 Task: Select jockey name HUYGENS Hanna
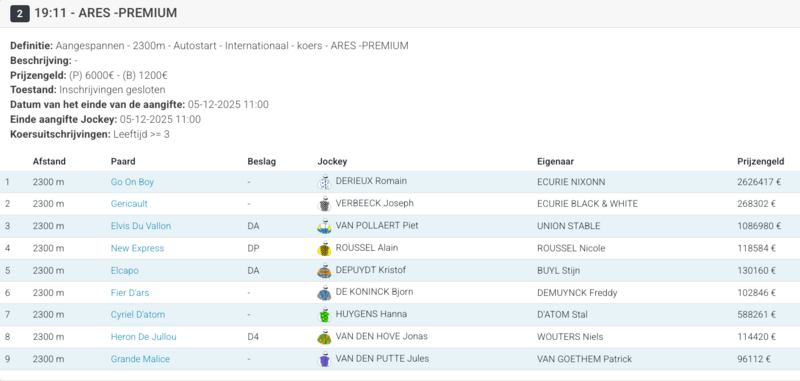point(371,314)
